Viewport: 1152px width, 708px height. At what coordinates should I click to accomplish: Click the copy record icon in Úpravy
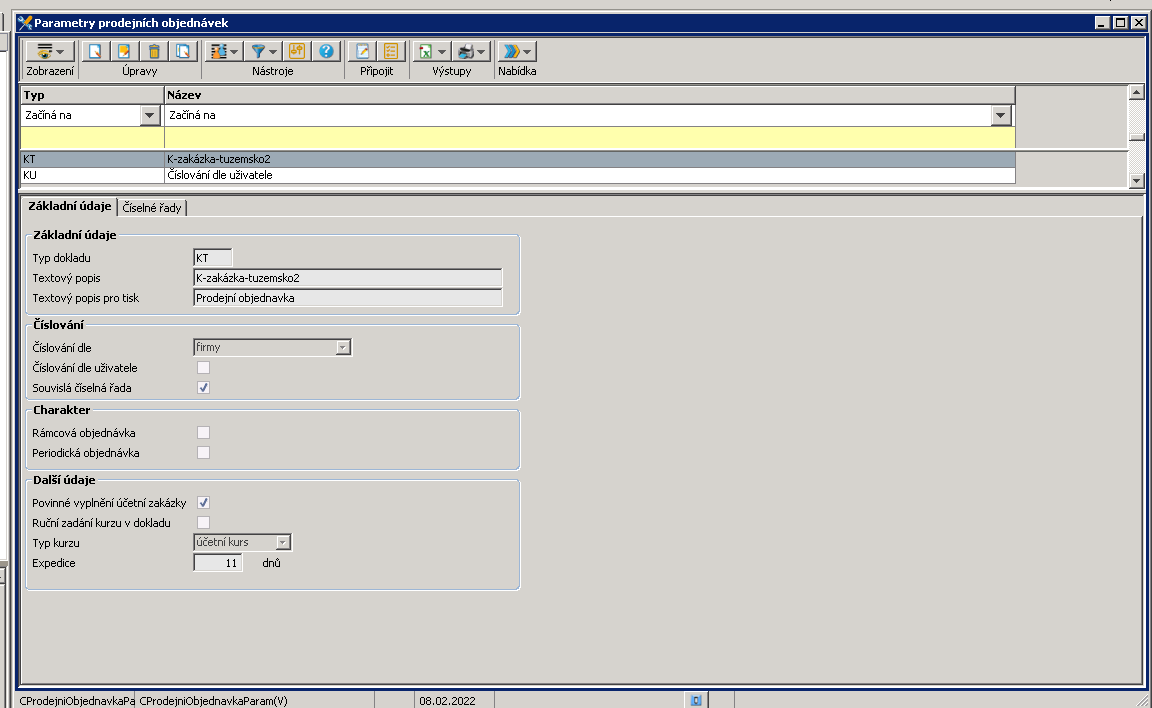pyautogui.click(x=182, y=51)
